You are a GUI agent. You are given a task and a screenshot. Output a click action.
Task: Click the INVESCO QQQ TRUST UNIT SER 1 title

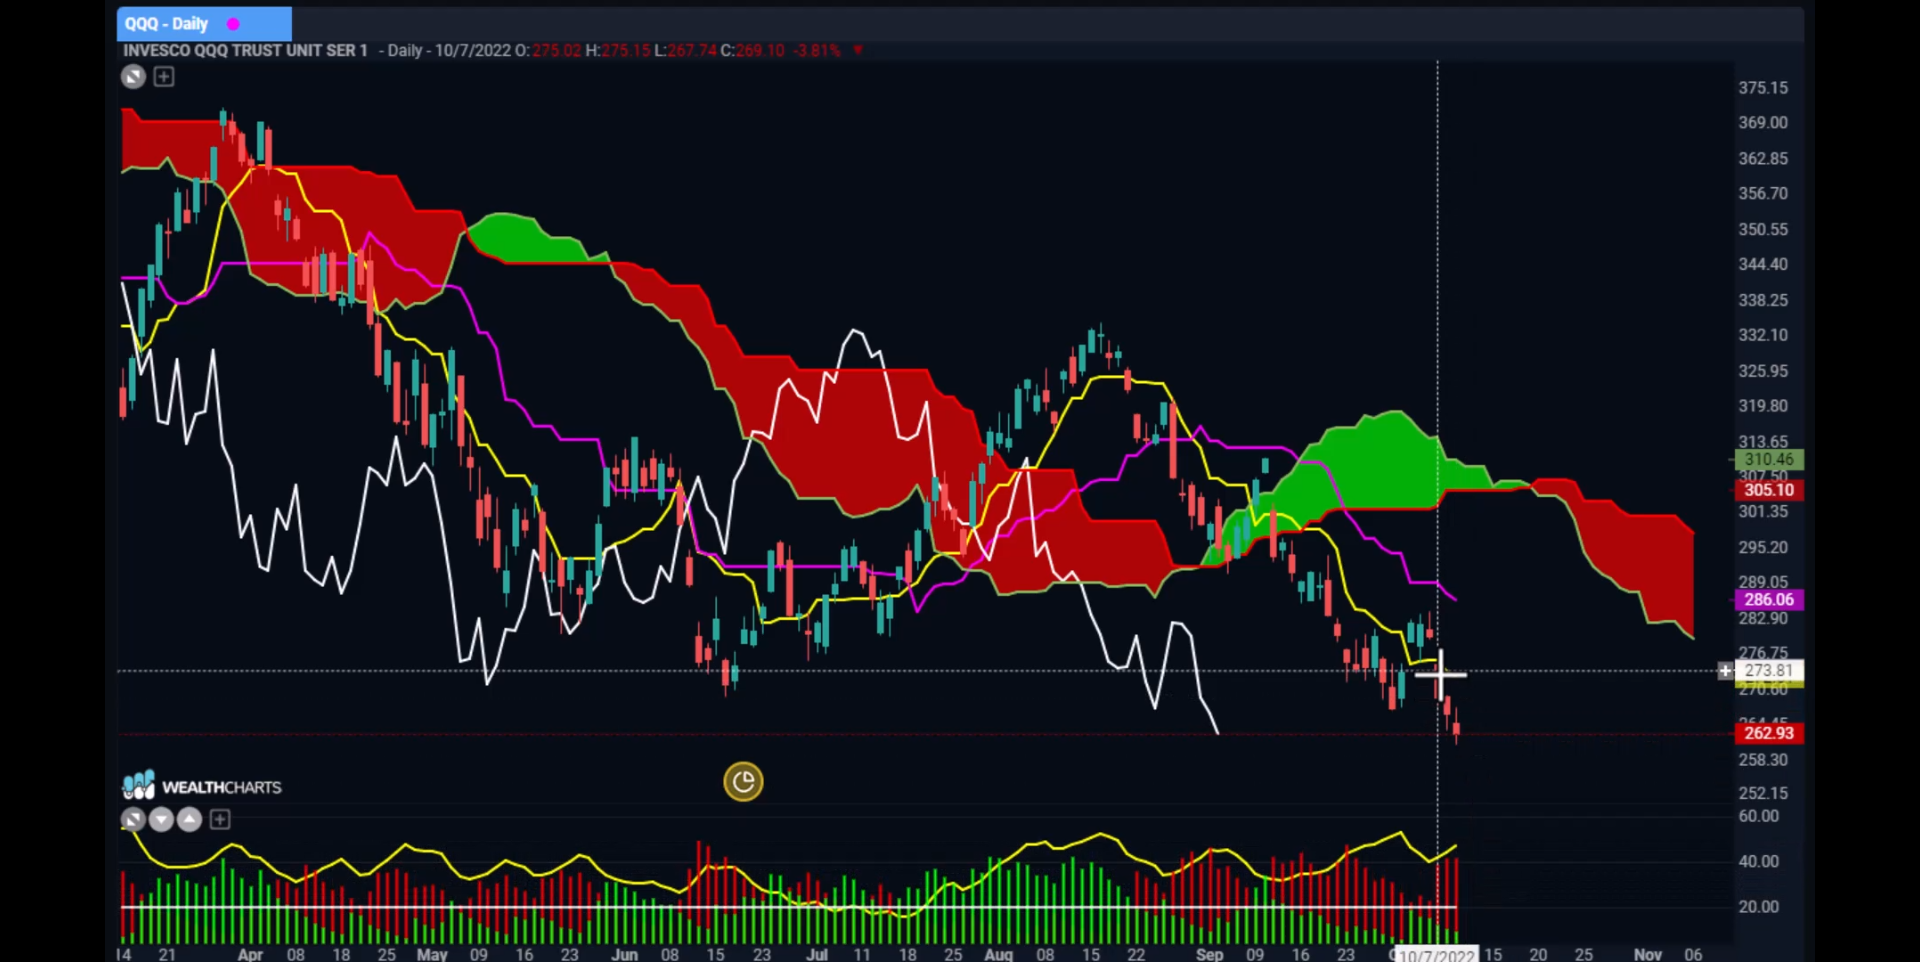[x=245, y=50]
